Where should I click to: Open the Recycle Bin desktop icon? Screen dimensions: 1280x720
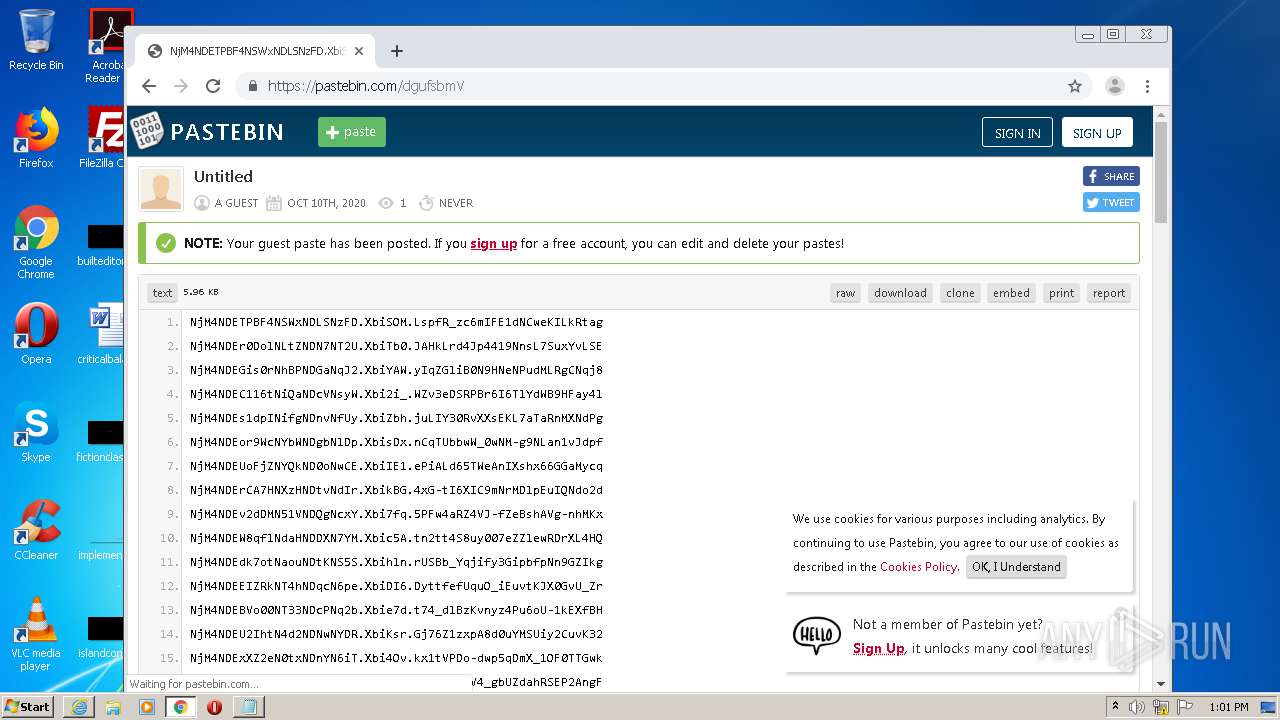(x=36, y=40)
